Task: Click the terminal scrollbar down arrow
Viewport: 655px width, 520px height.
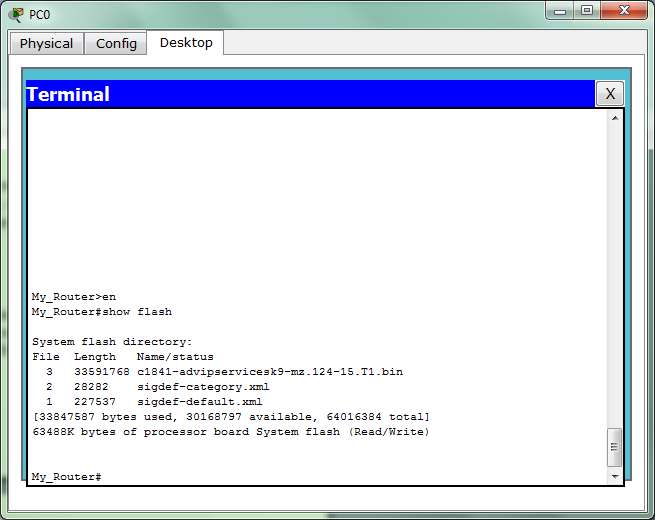Action: click(615, 477)
